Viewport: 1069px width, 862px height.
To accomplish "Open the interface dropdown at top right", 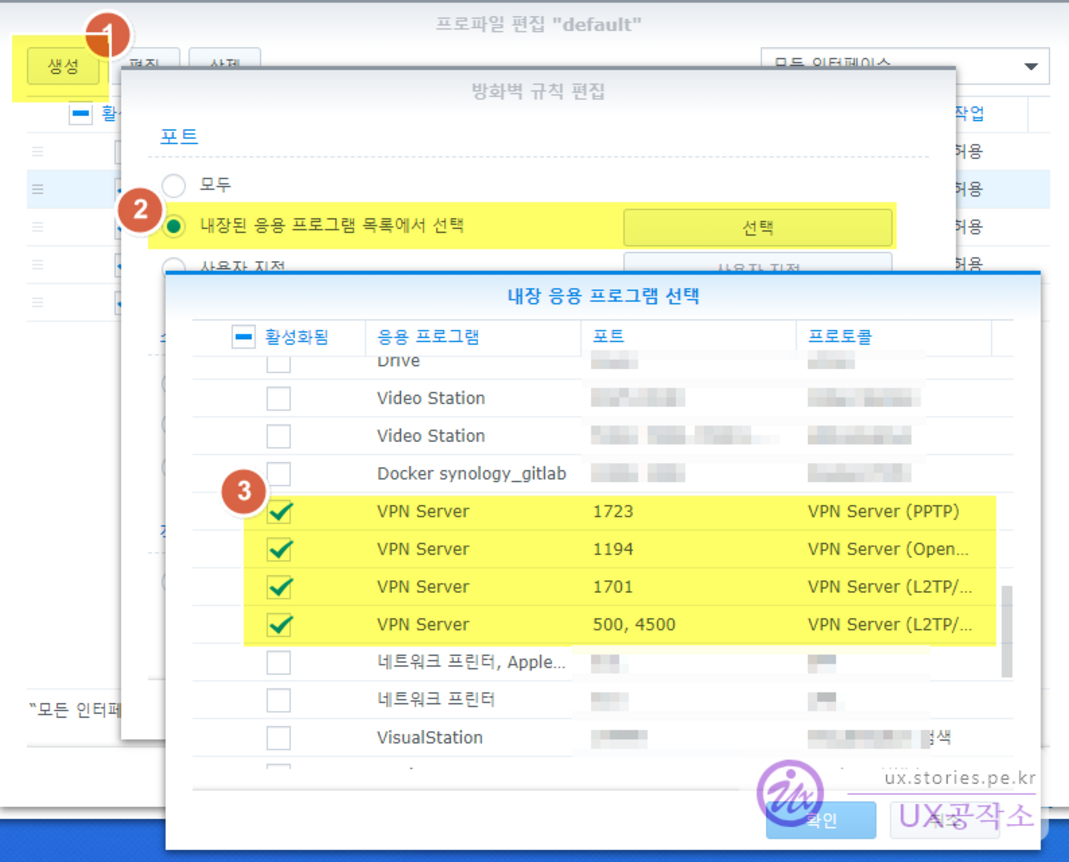I will click(1030, 66).
